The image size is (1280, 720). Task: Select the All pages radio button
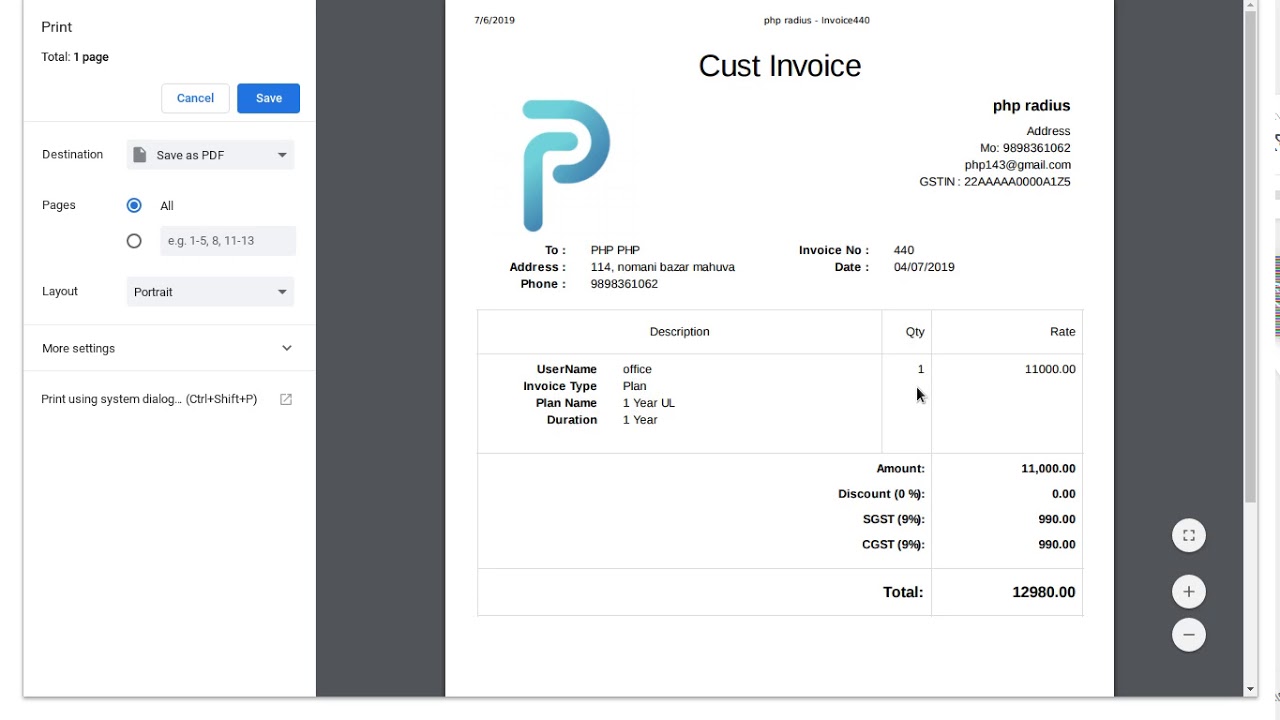coord(134,205)
